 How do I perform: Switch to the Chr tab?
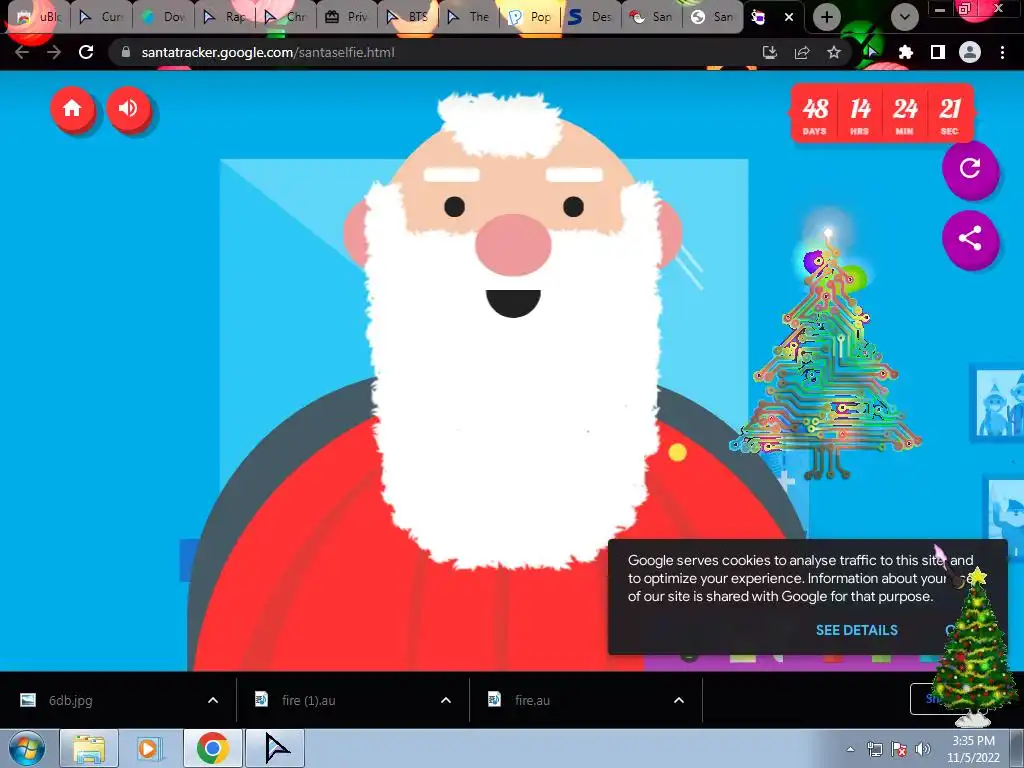coord(285,17)
